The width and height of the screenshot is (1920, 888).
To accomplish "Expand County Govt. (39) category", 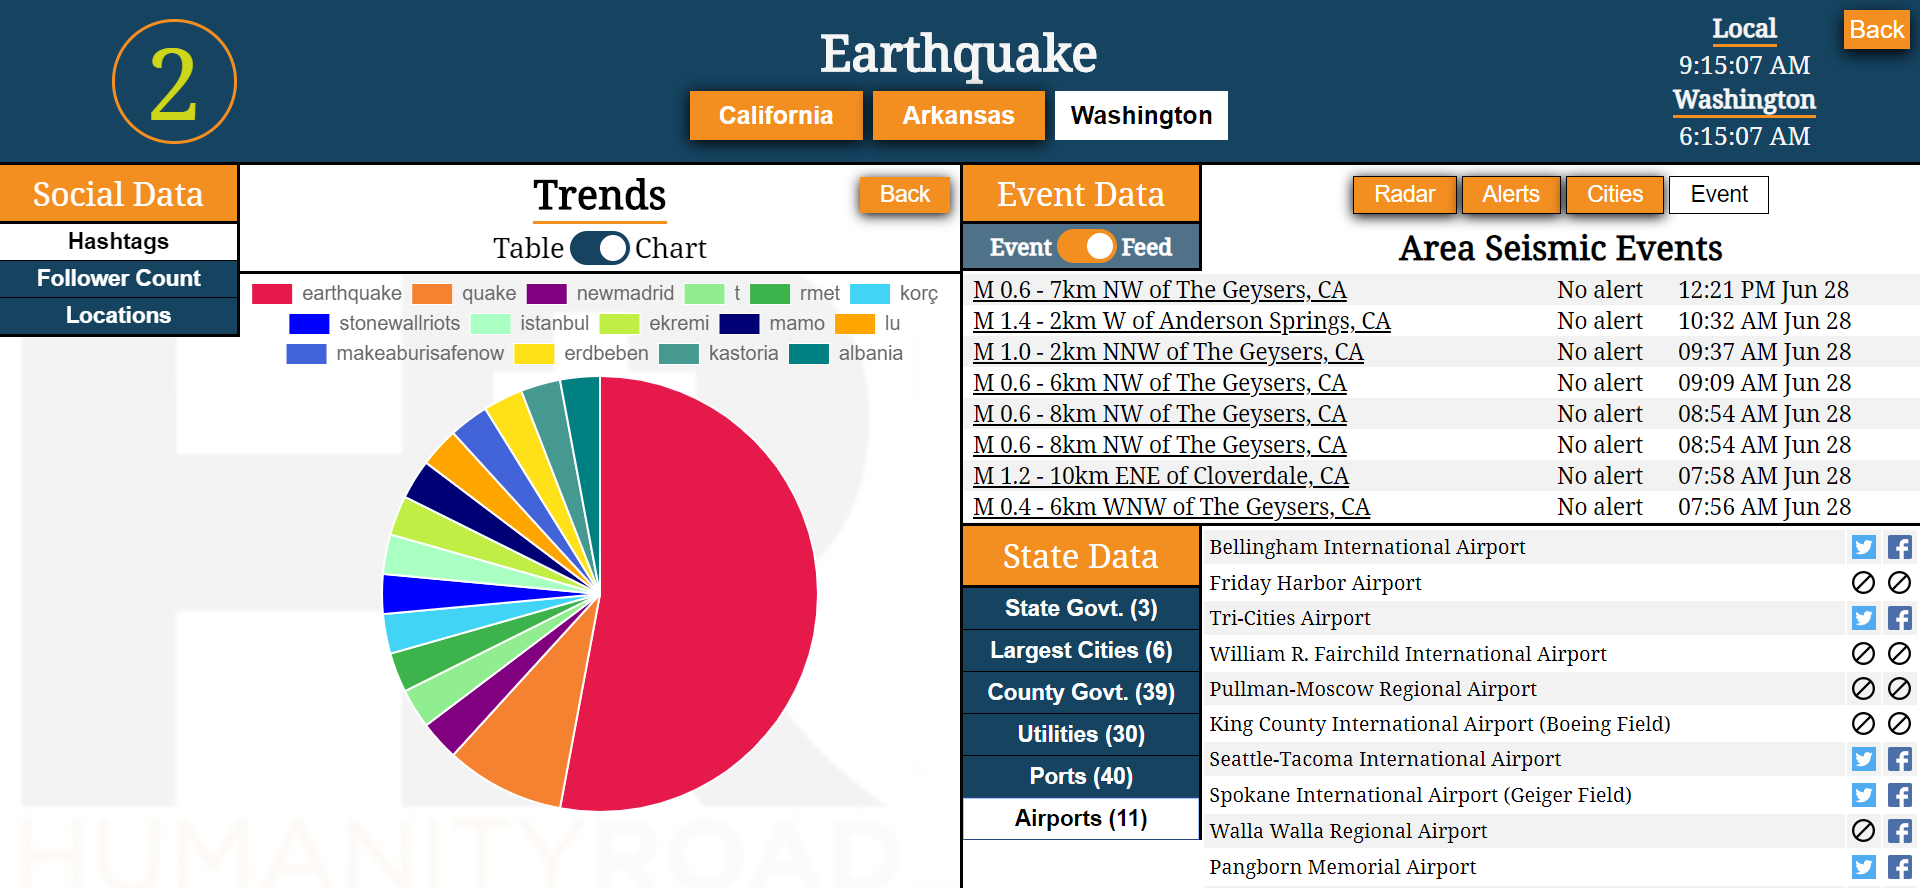I will click(x=1080, y=692).
